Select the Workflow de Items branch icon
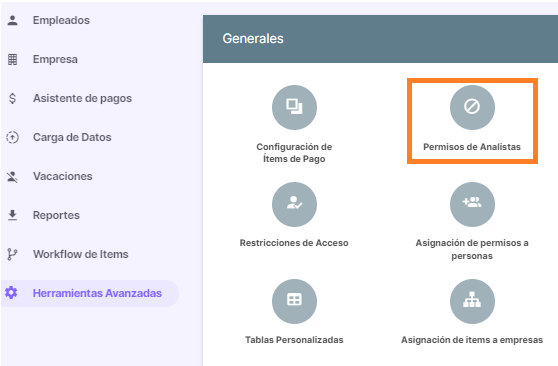Viewport: 558px width, 366px height. pos(12,254)
